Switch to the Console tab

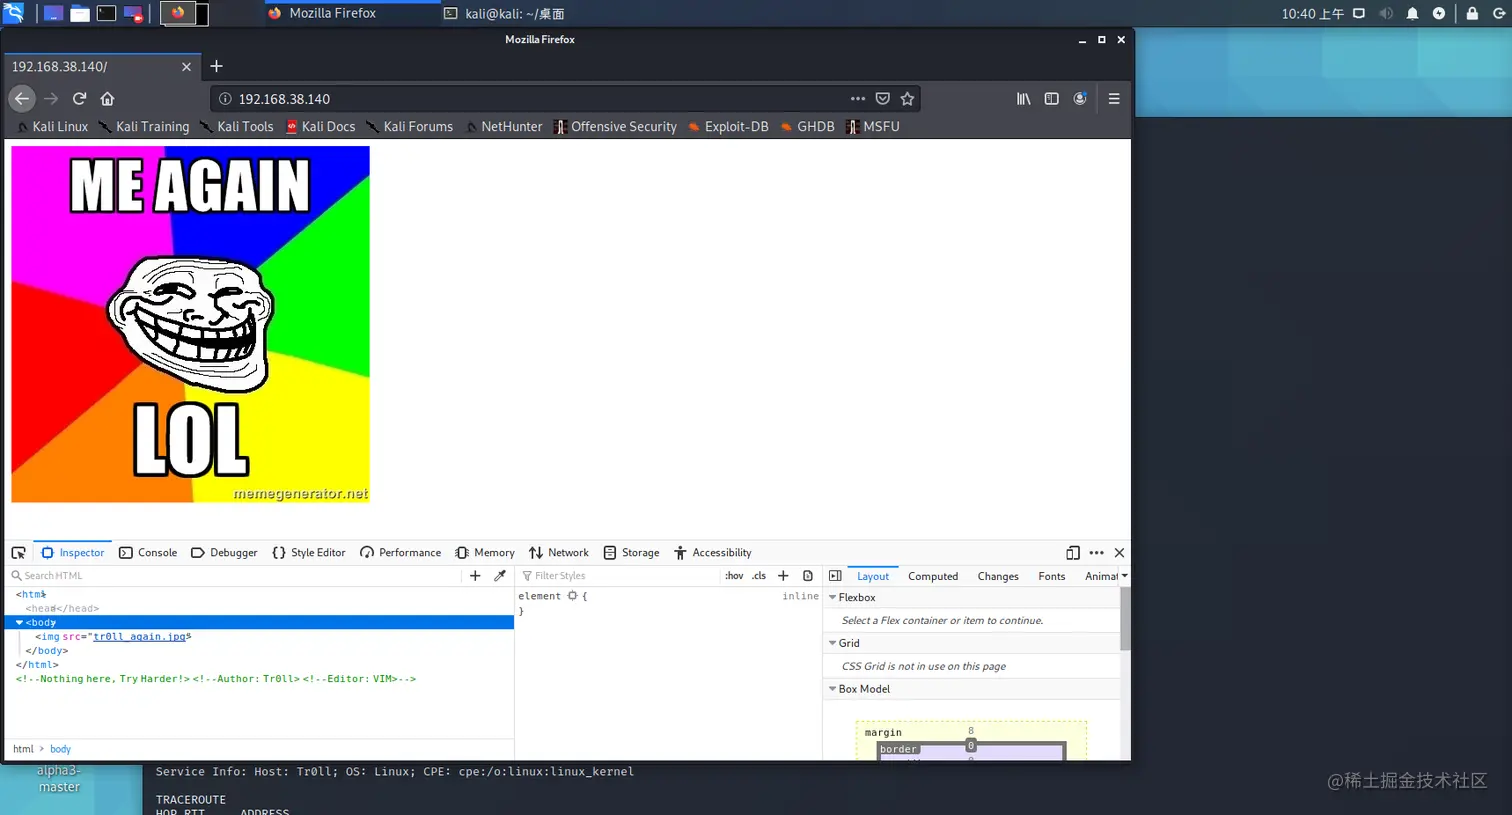tap(148, 552)
